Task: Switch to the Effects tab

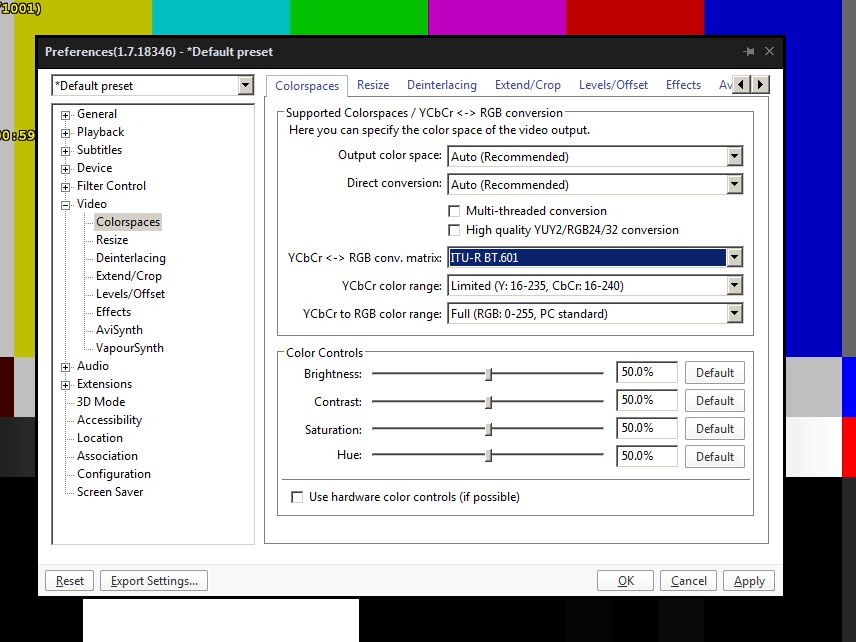Action: tap(683, 85)
